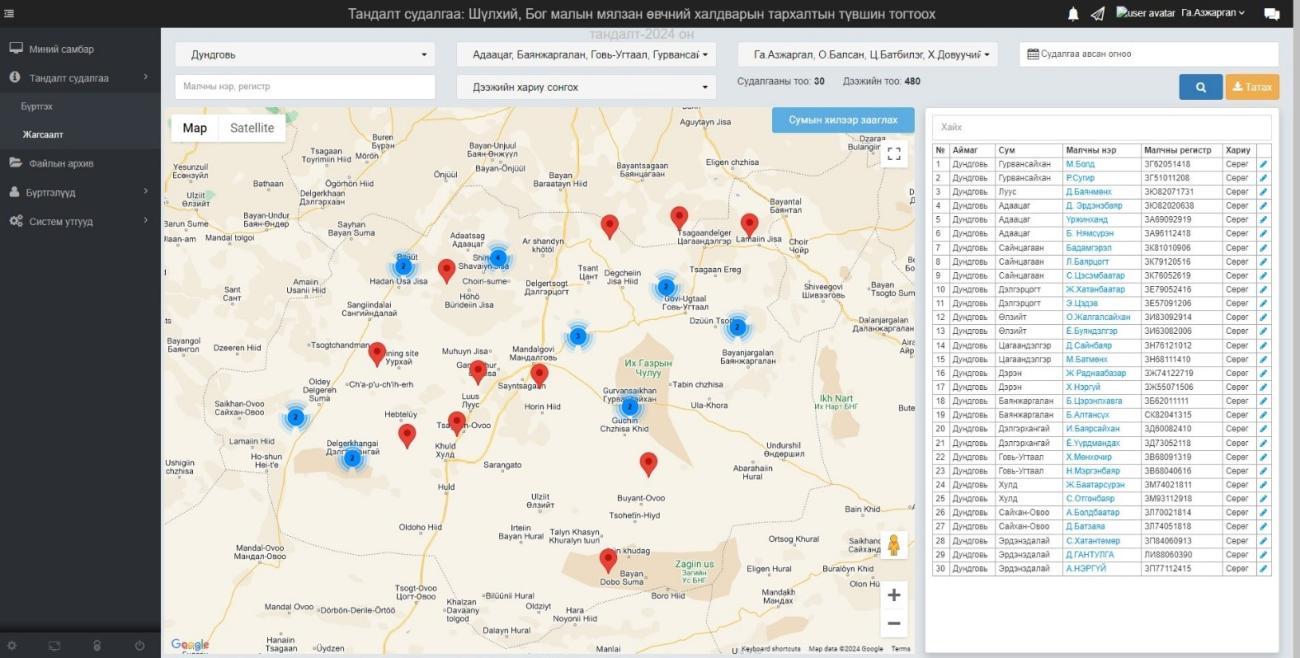The height and width of the screenshot is (658, 1300).
Task: Click the orange Татах download button
Action: tap(1252, 87)
